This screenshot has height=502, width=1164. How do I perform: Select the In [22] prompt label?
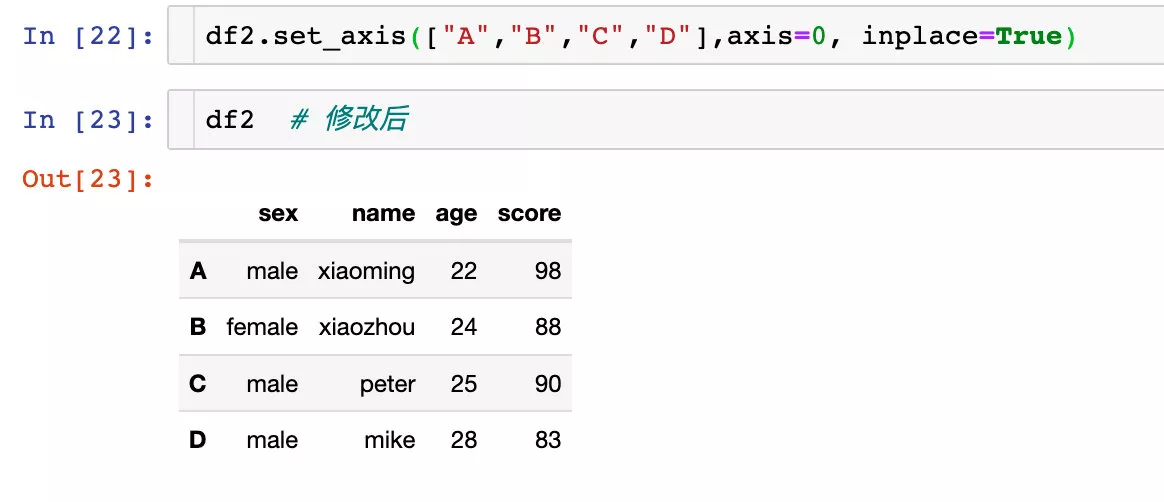click(88, 36)
